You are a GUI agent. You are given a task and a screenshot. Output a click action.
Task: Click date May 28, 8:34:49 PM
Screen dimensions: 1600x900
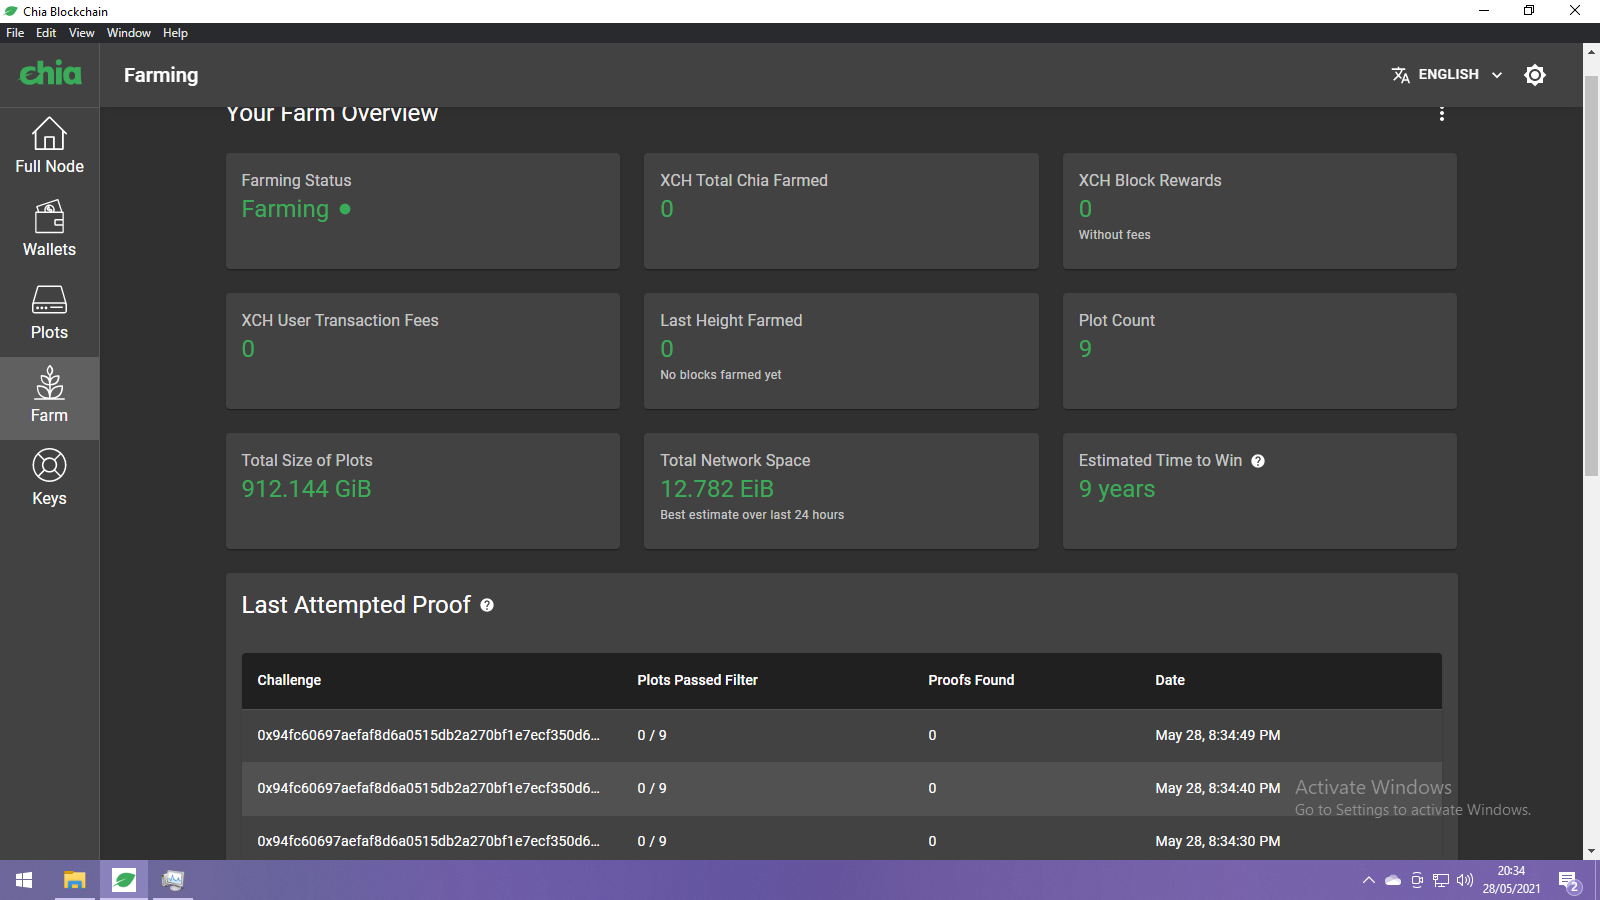click(1218, 735)
